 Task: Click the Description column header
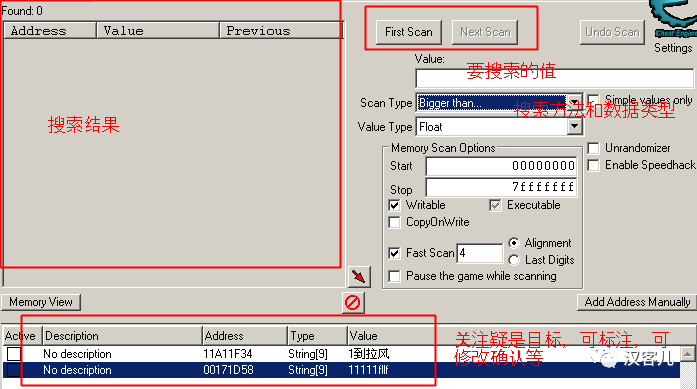(122, 336)
